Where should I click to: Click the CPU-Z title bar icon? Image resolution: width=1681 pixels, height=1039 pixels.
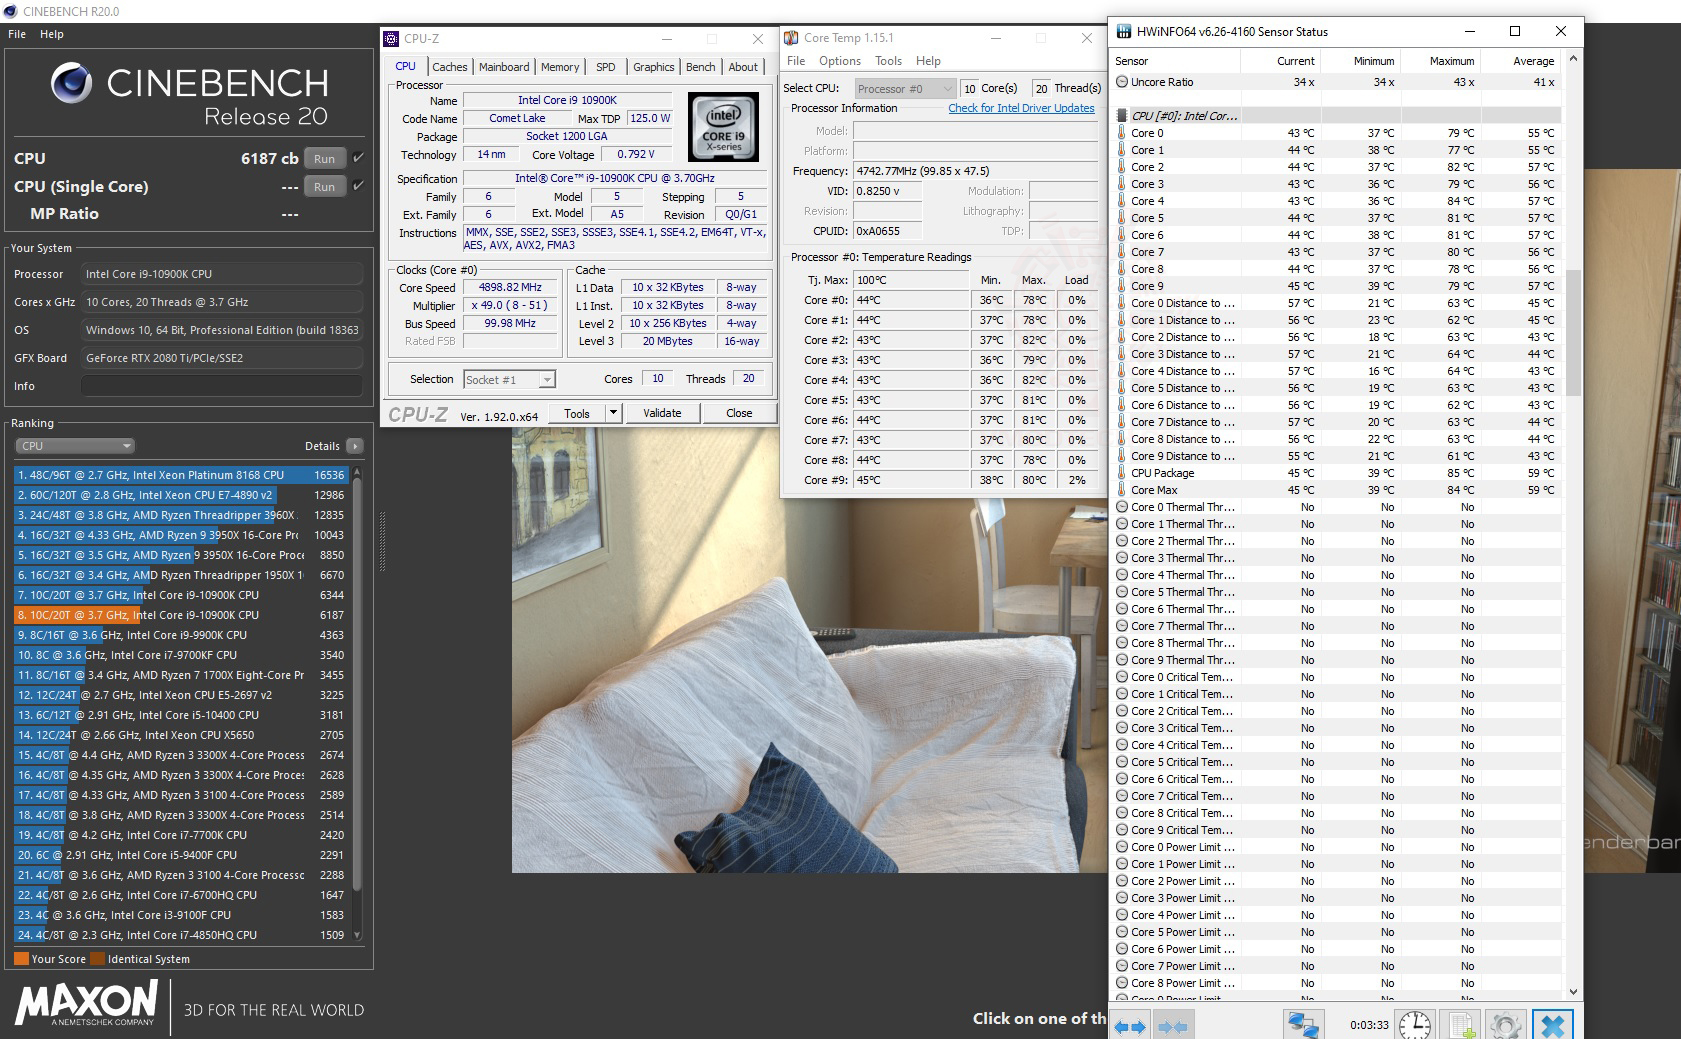391,38
